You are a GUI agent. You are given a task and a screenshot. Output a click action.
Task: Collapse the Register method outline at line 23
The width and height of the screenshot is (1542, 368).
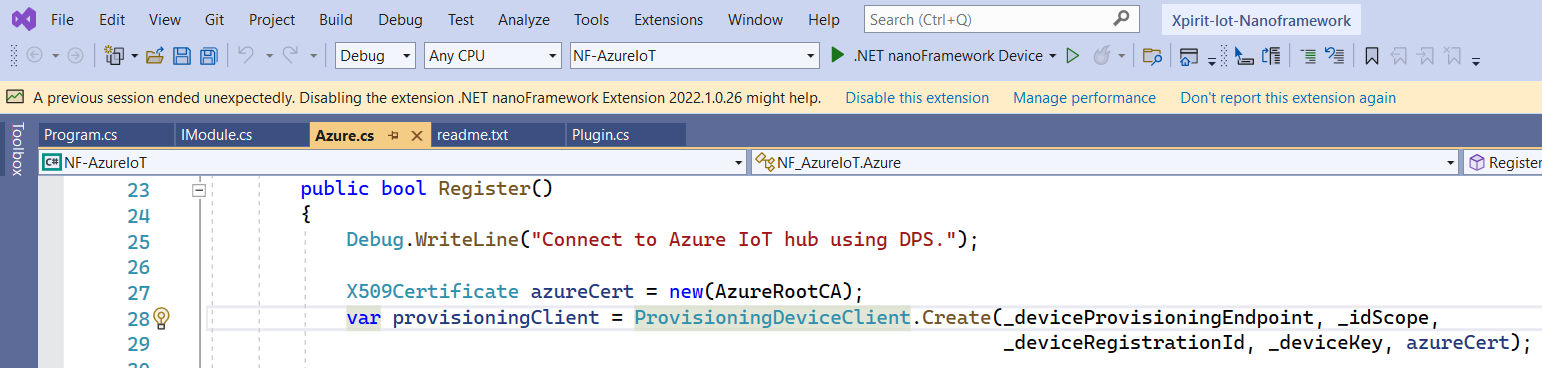[x=199, y=189]
